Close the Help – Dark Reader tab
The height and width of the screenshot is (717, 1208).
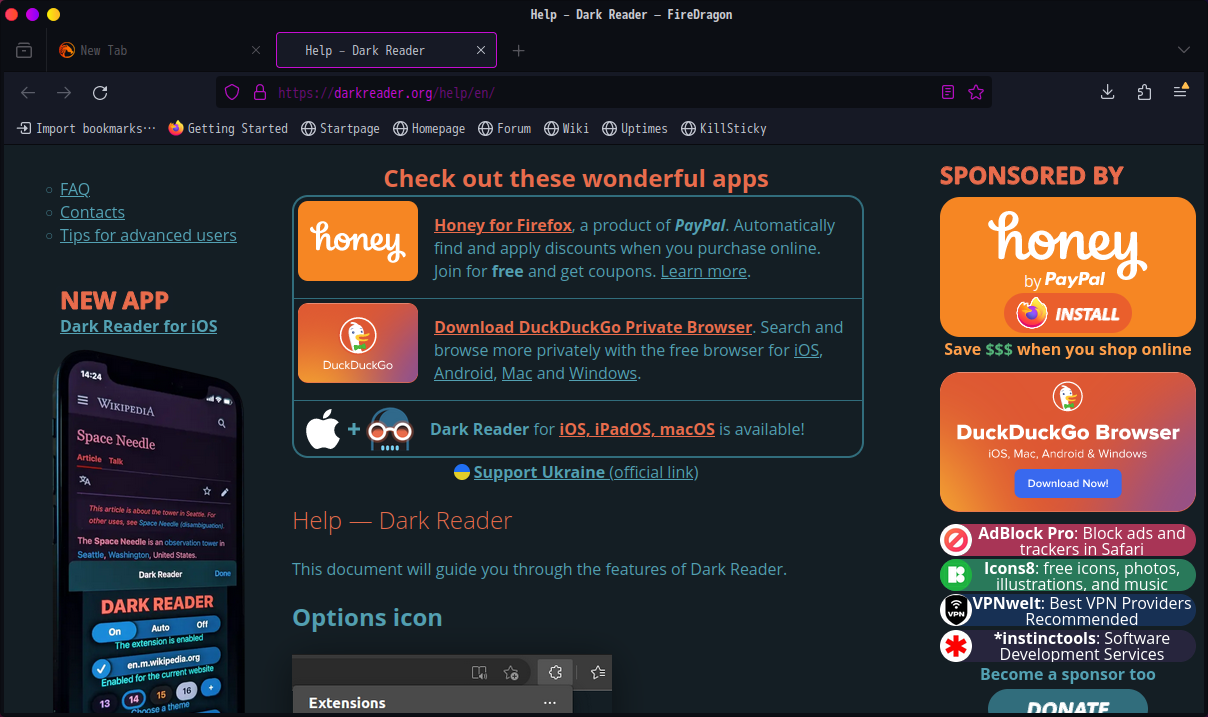pyautogui.click(x=481, y=50)
